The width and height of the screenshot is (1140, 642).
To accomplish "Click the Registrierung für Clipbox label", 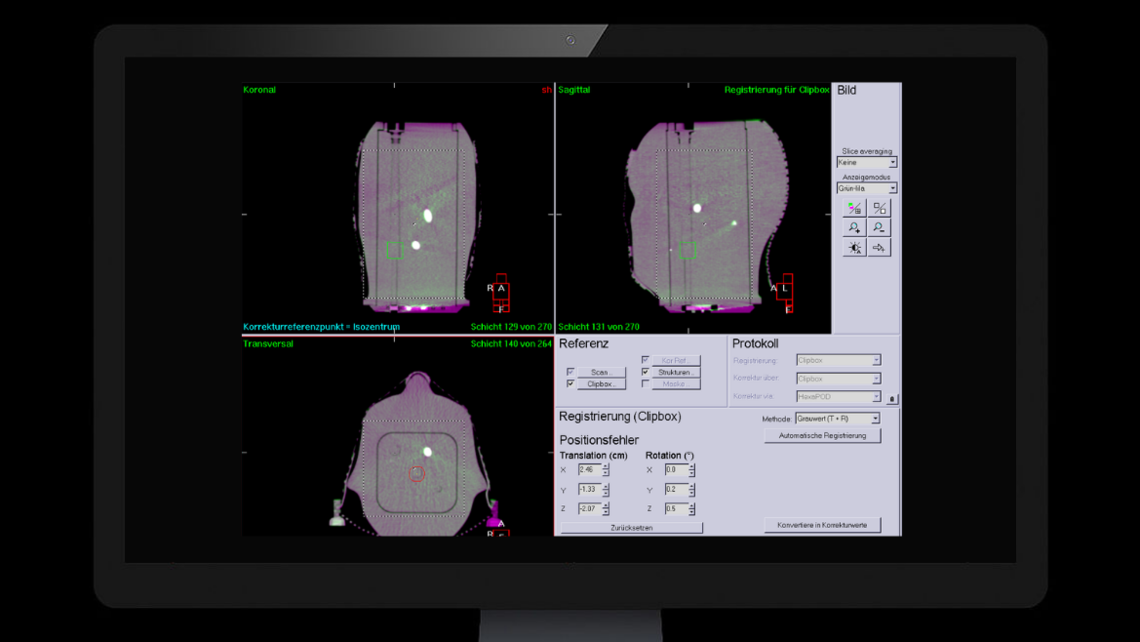I will [x=777, y=90].
